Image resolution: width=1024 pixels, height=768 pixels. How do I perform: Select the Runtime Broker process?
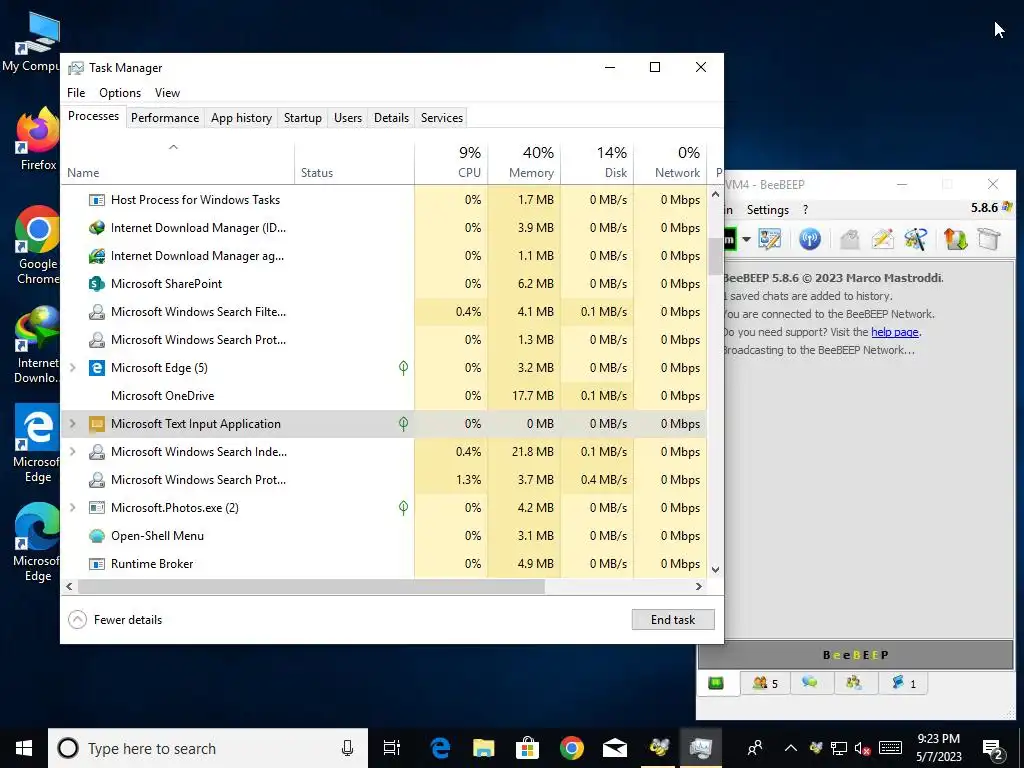383,564
